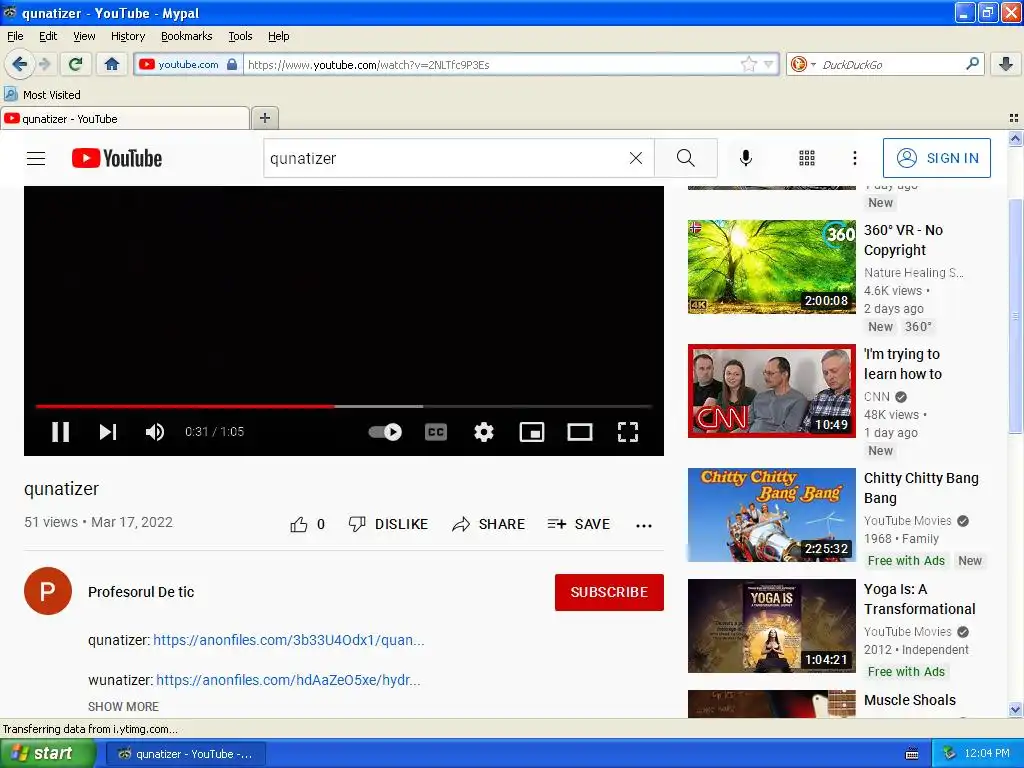Open more actions ellipsis under video
This screenshot has height=768, width=1024.
point(644,525)
